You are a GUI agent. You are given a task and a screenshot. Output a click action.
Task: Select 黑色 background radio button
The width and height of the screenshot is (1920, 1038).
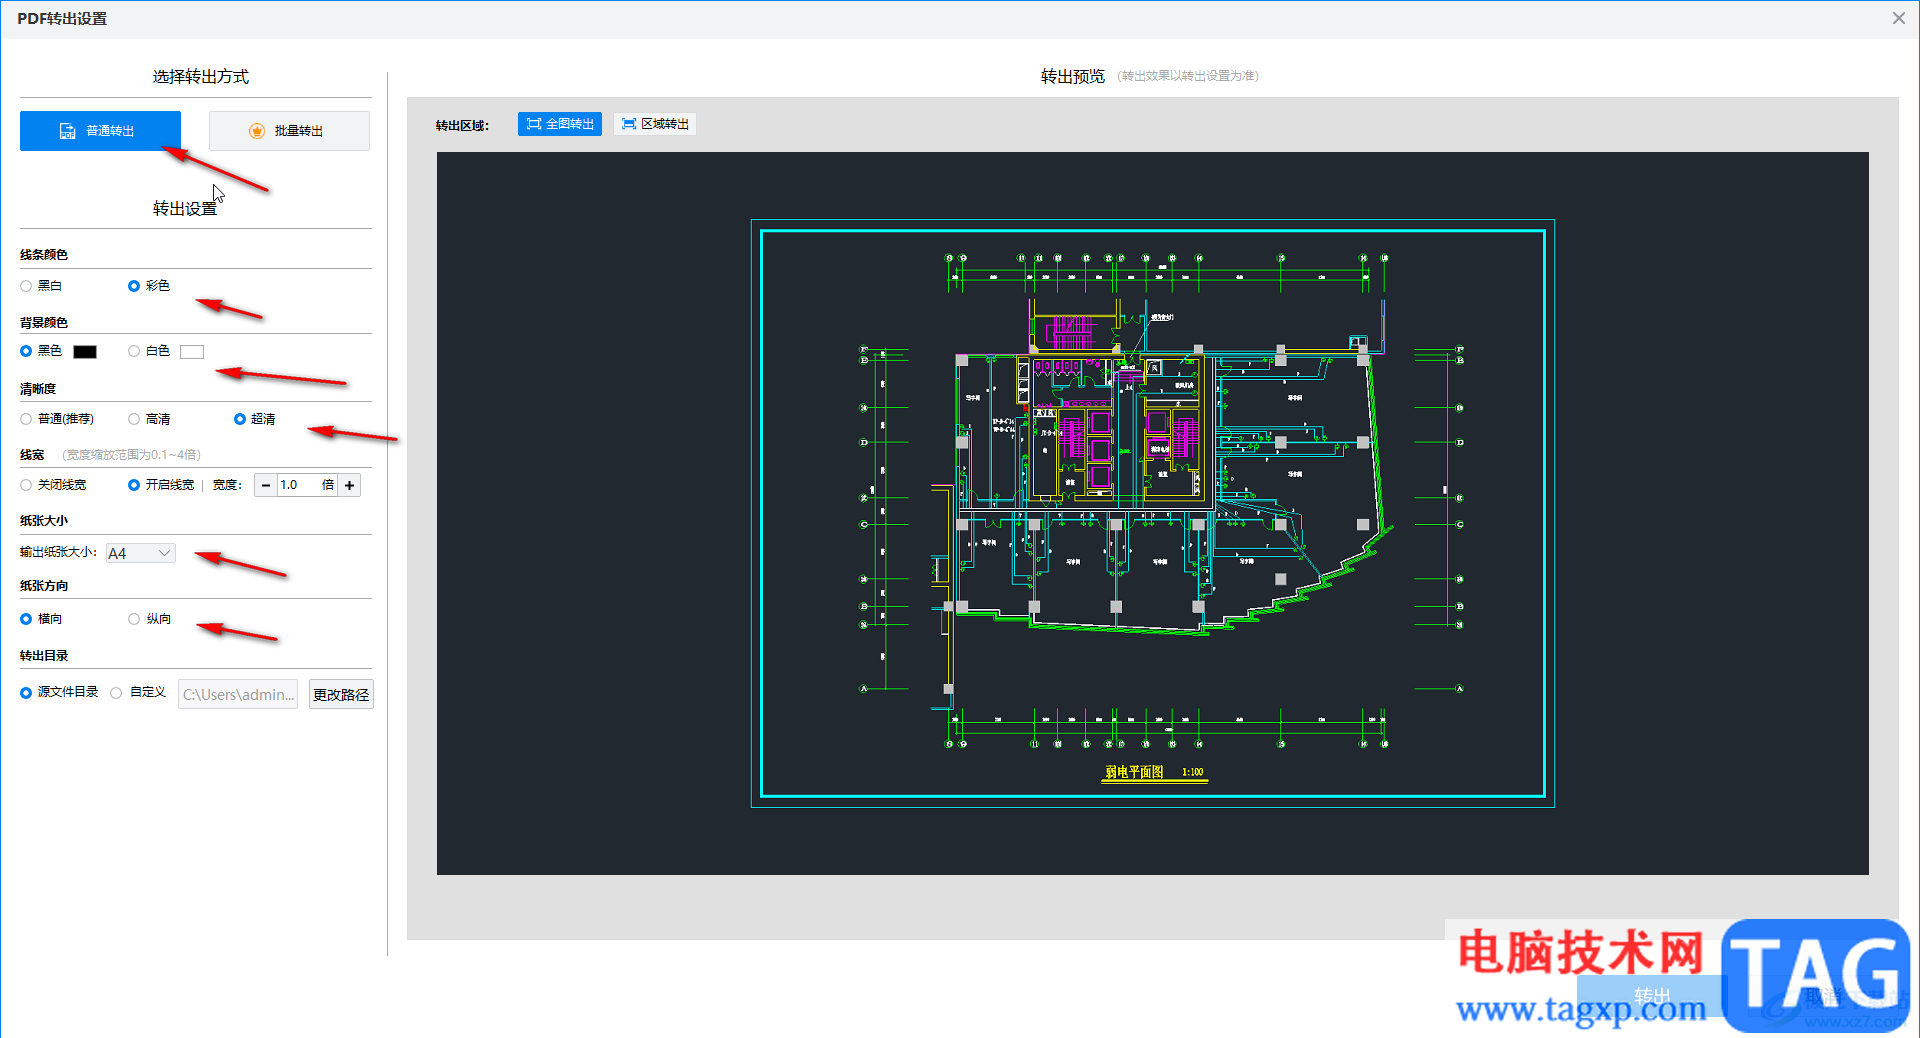pos(26,351)
